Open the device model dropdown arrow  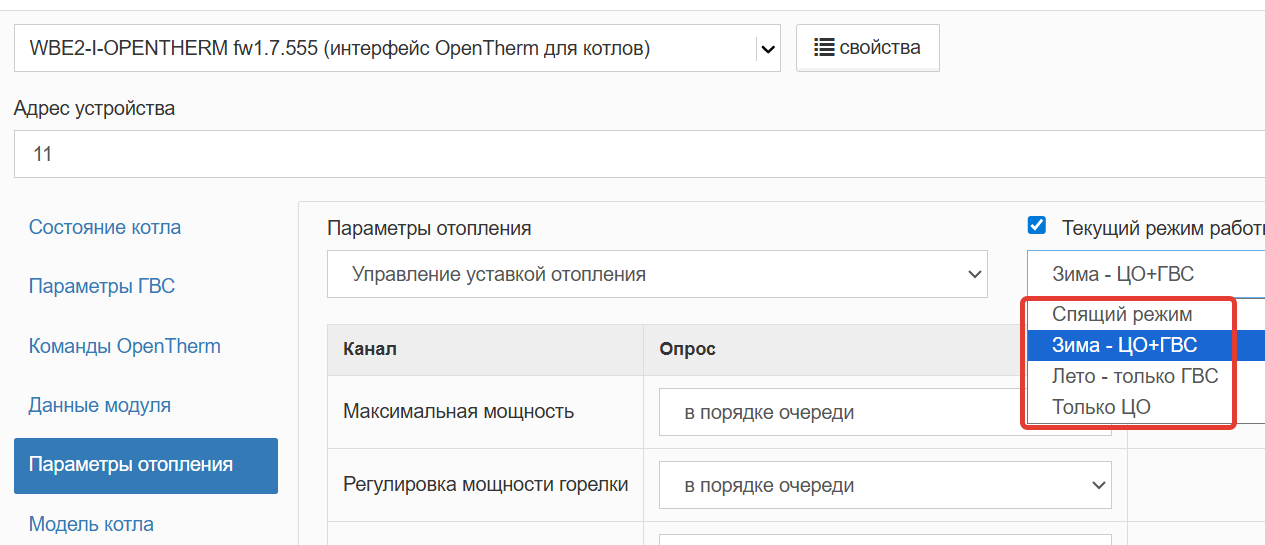pyautogui.click(x=767, y=48)
